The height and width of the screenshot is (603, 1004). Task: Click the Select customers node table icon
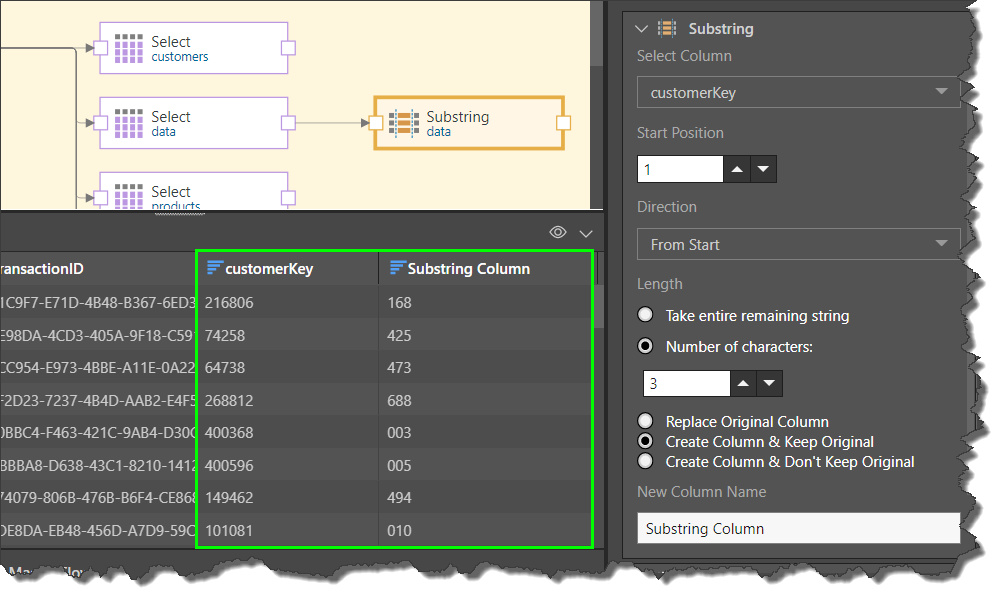129,49
